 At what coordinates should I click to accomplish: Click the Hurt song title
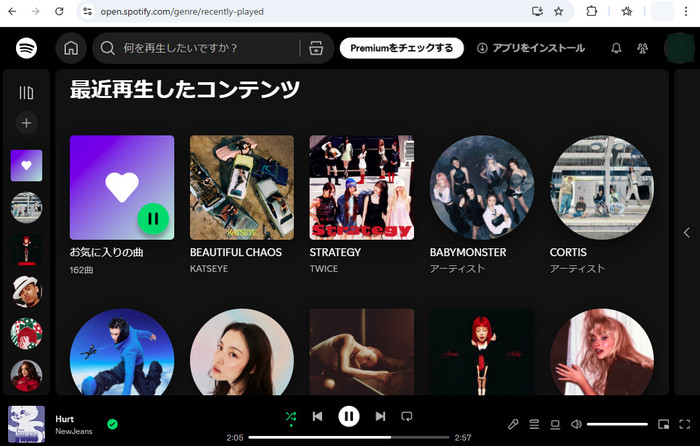point(64,419)
